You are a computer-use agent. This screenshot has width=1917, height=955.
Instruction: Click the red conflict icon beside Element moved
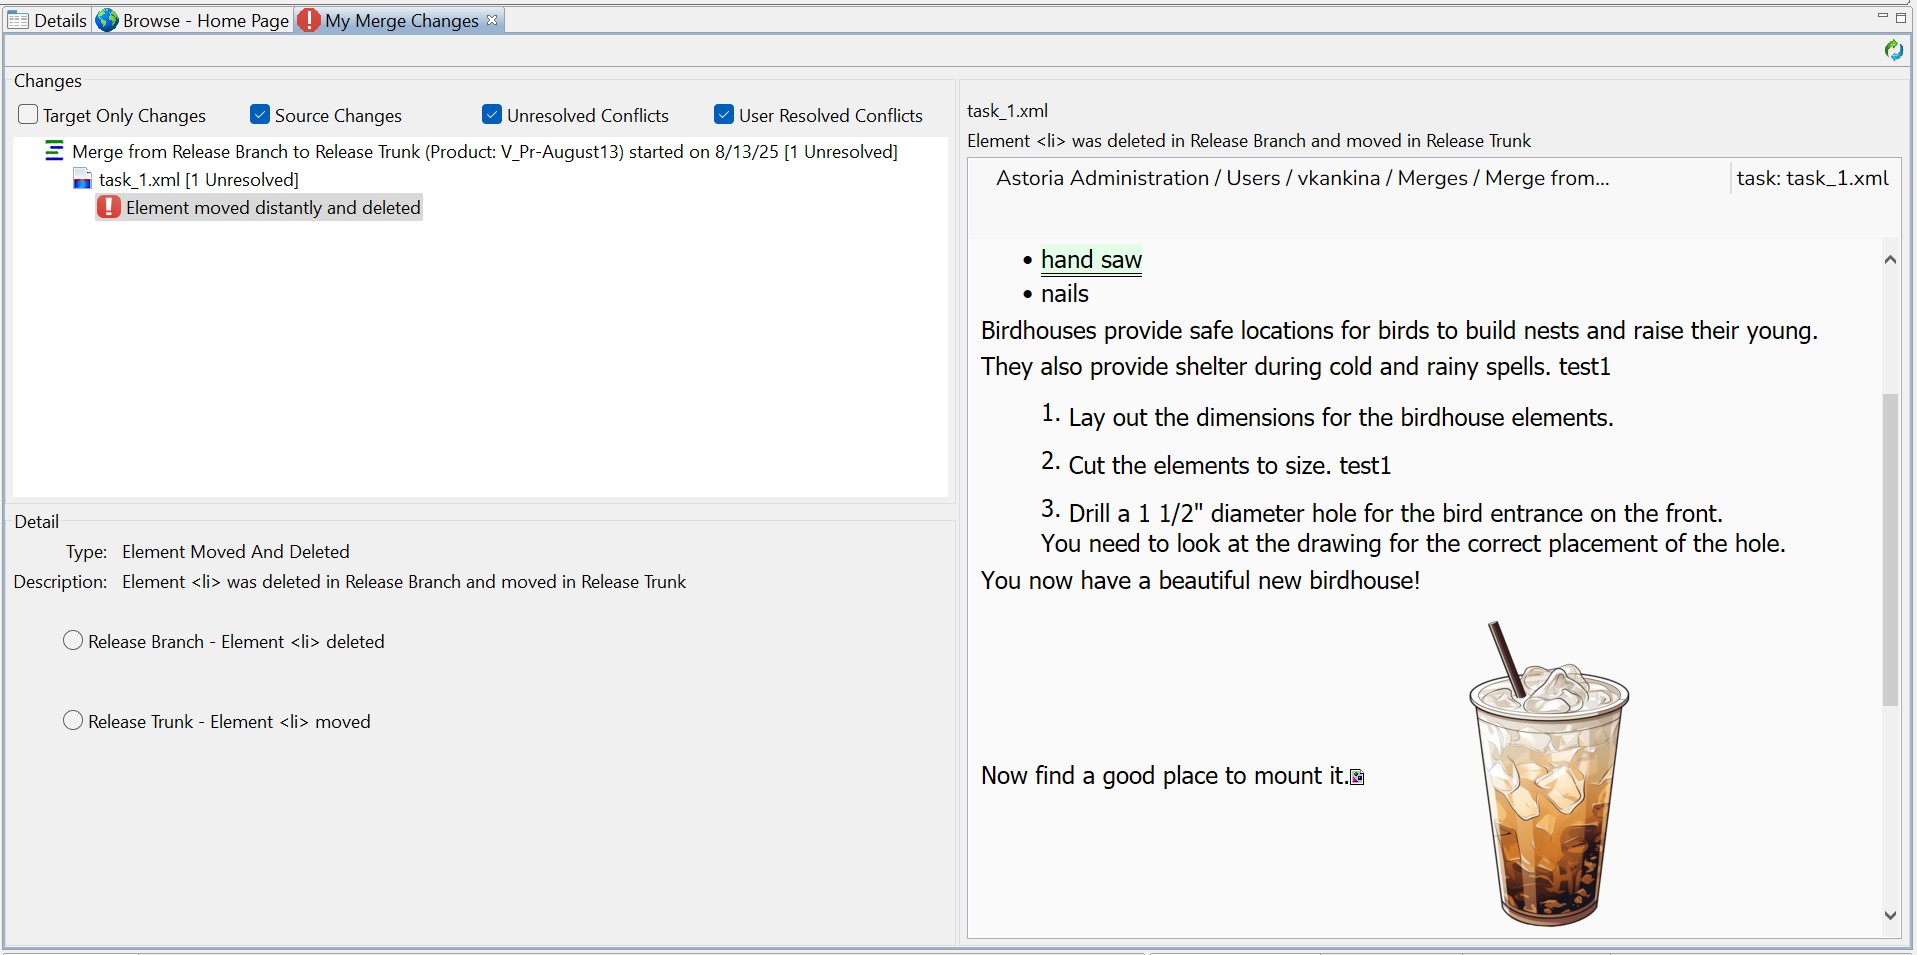tap(109, 207)
